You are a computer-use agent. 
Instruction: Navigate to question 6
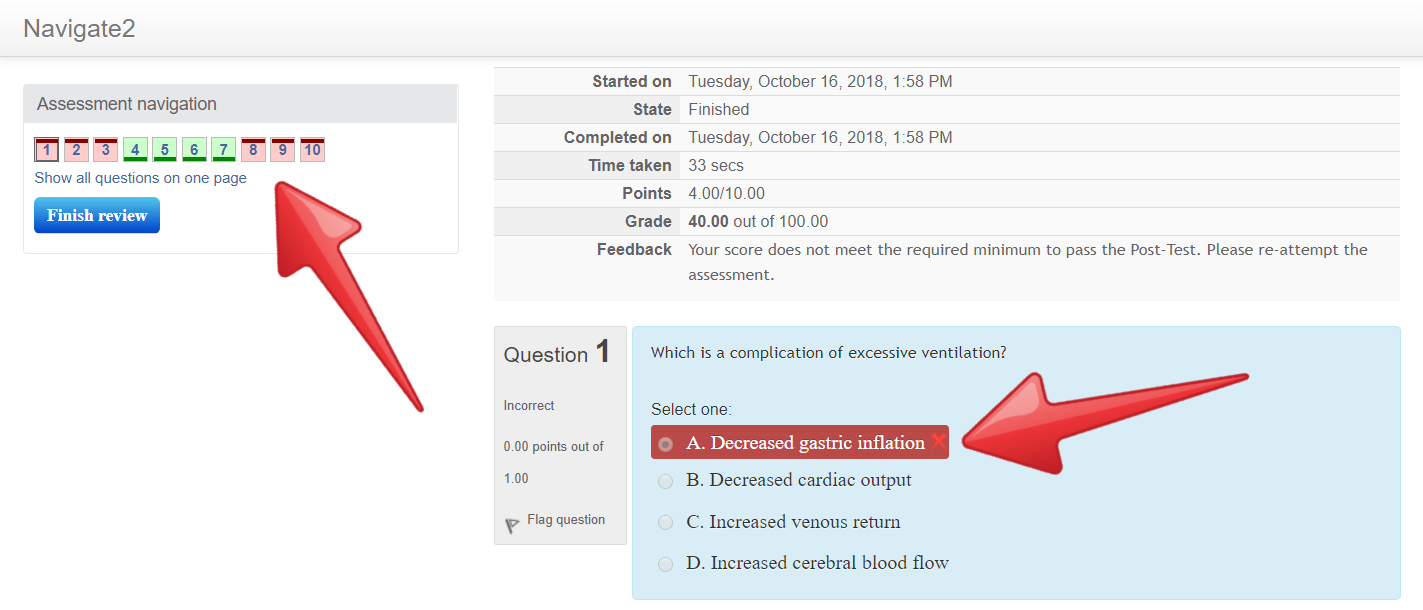pyautogui.click(x=194, y=149)
